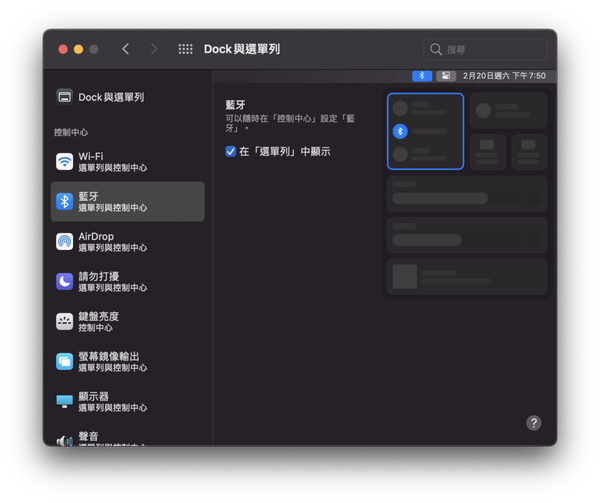This screenshot has width=600, height=503.
Task: Open help with question mark button
Action: pyautogui.click(x=533, y=423)
